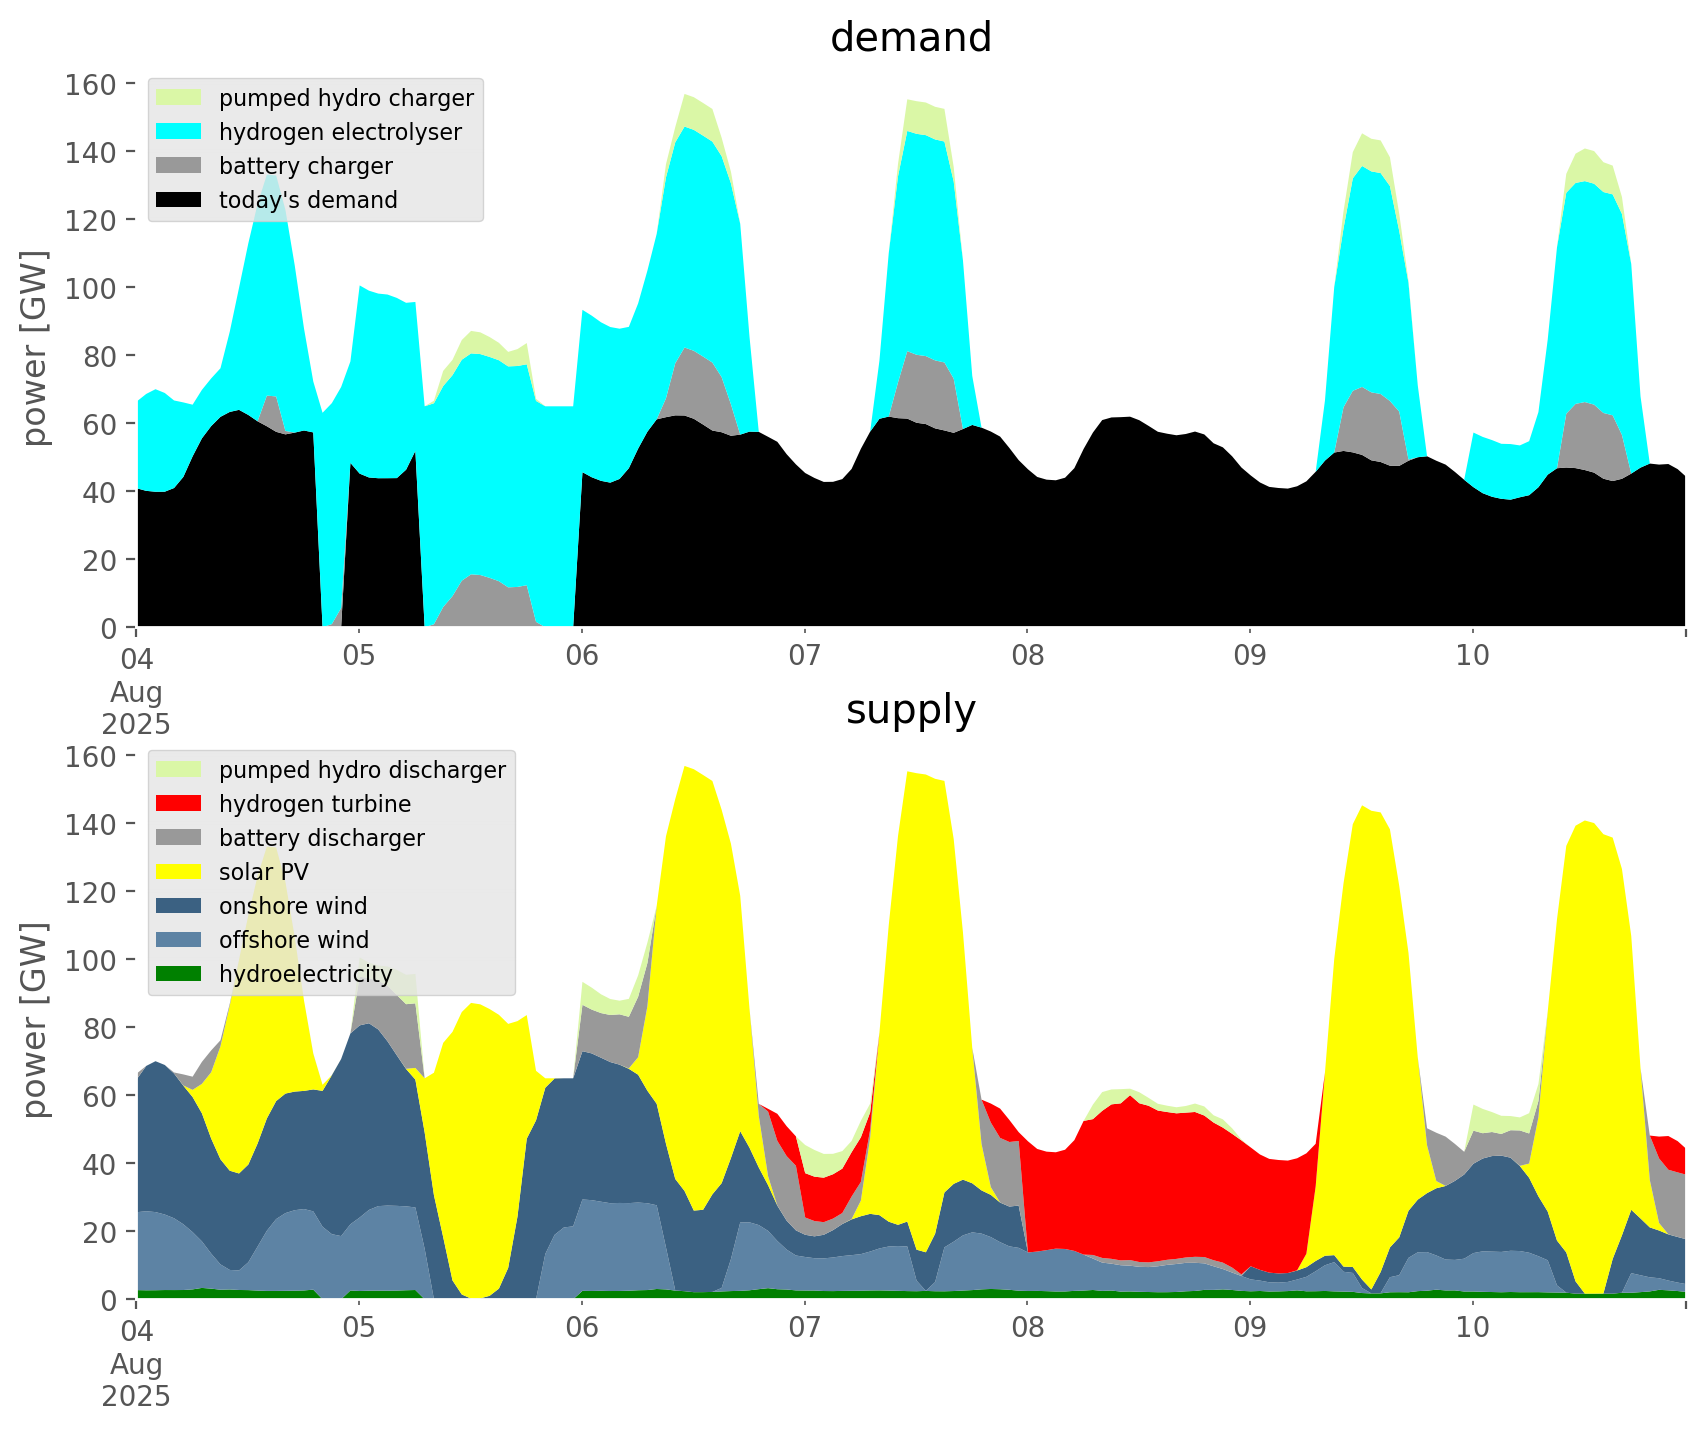Screen dimensions: 1706x1431
Task: Click the black today's demand legend swatch
Action: [179, 200]
